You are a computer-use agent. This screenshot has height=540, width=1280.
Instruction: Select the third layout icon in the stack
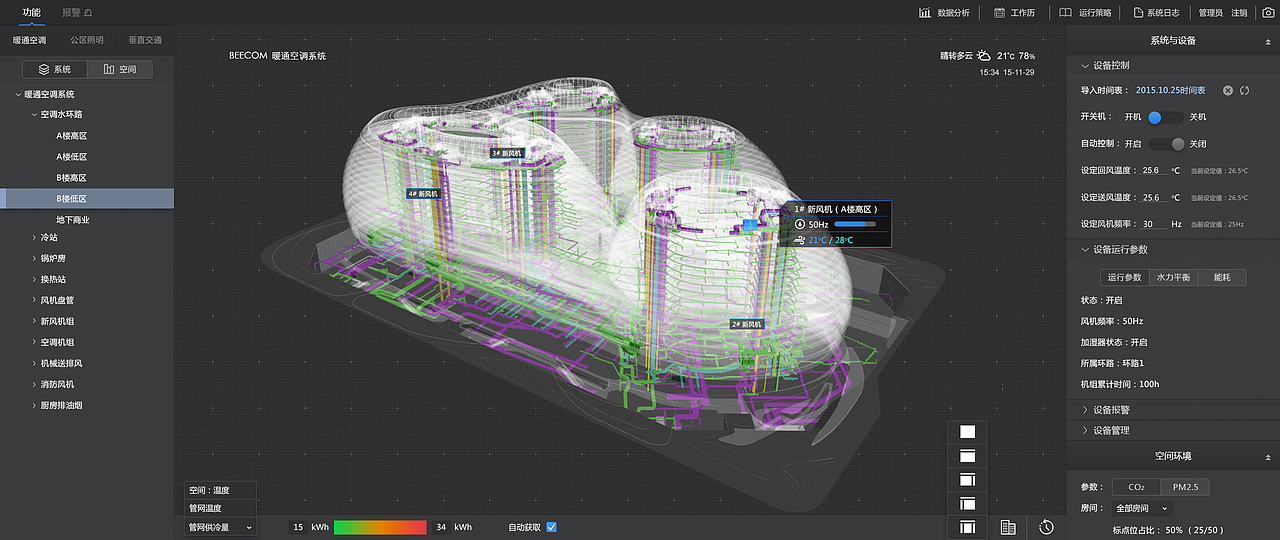point(967,480)
